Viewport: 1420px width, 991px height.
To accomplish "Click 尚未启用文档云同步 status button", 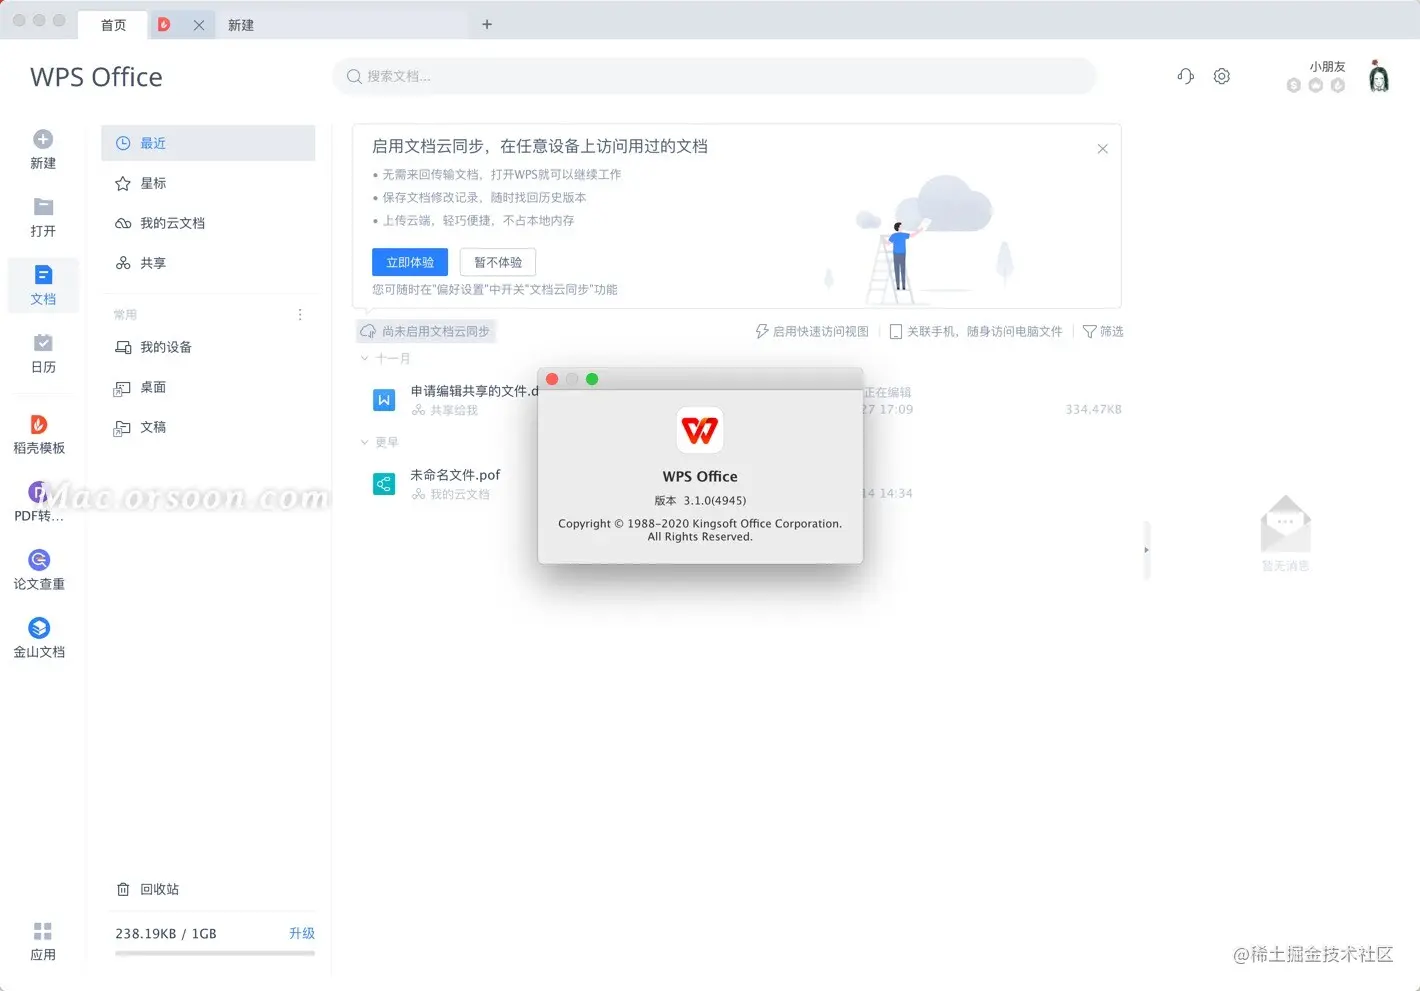I will [427, 331].
